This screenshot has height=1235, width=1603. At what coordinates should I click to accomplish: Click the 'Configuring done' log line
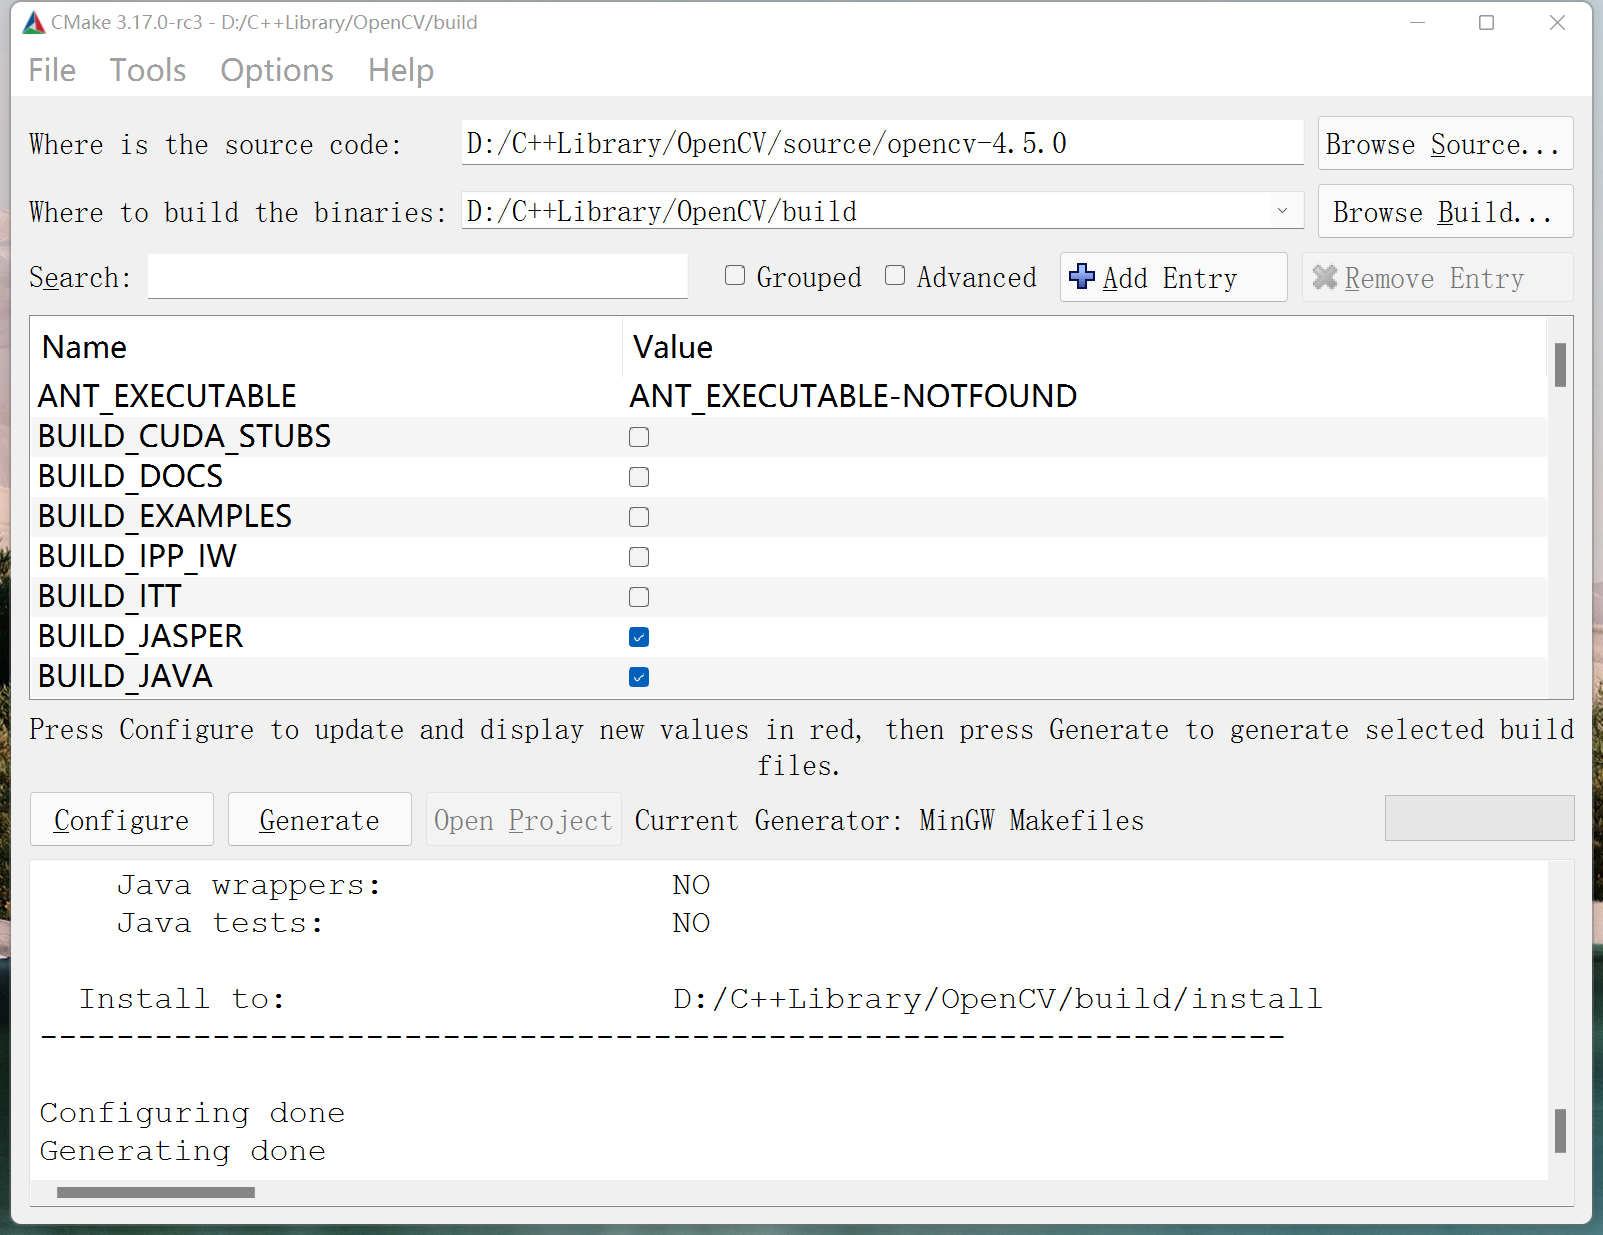click(193, 1113)
